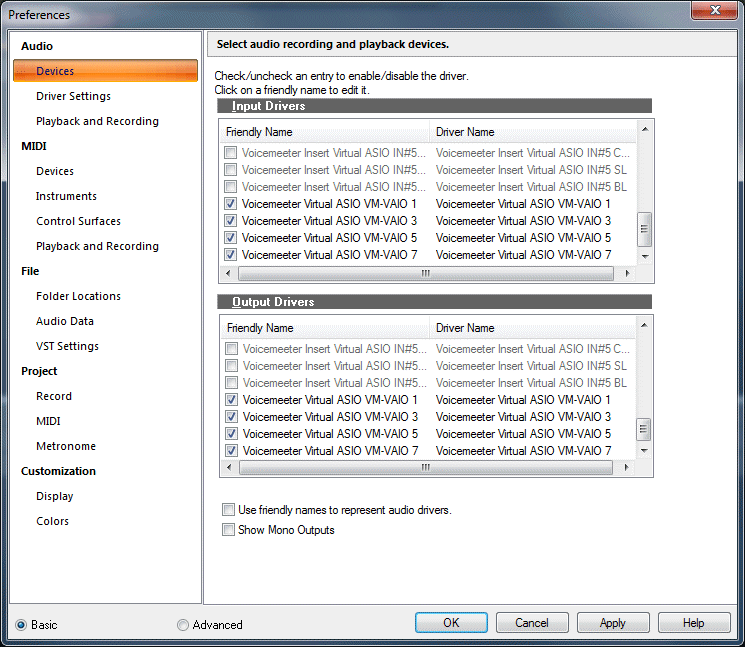
Task: Edit output friendly name Voicemeeter VM-VAIO 7
Action: (330, 451)
